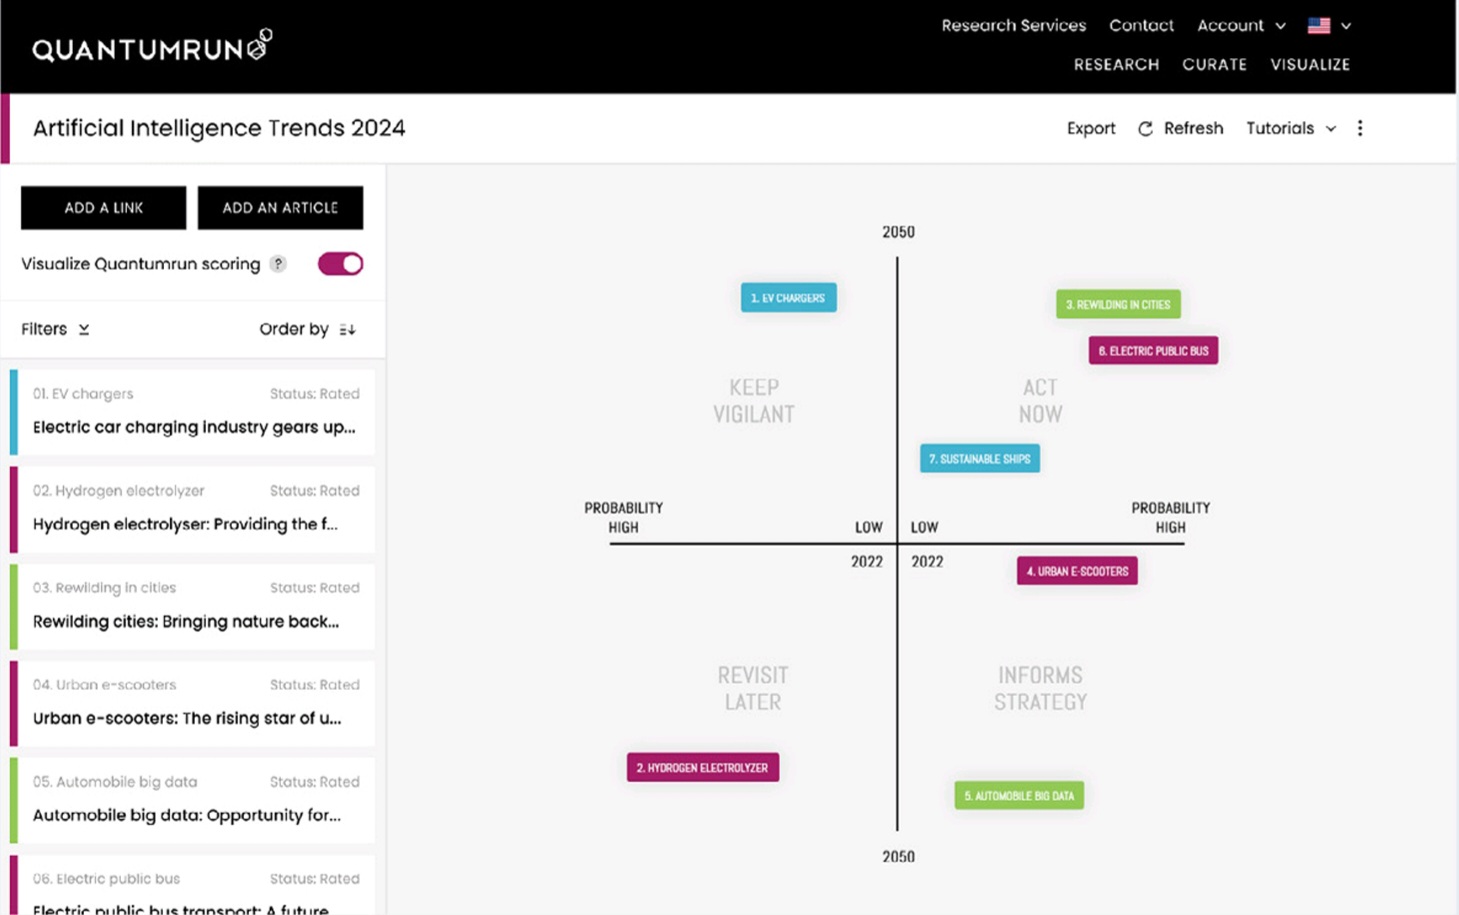
Task: Select the EV Chargers tag on chart
Action: 788,298
